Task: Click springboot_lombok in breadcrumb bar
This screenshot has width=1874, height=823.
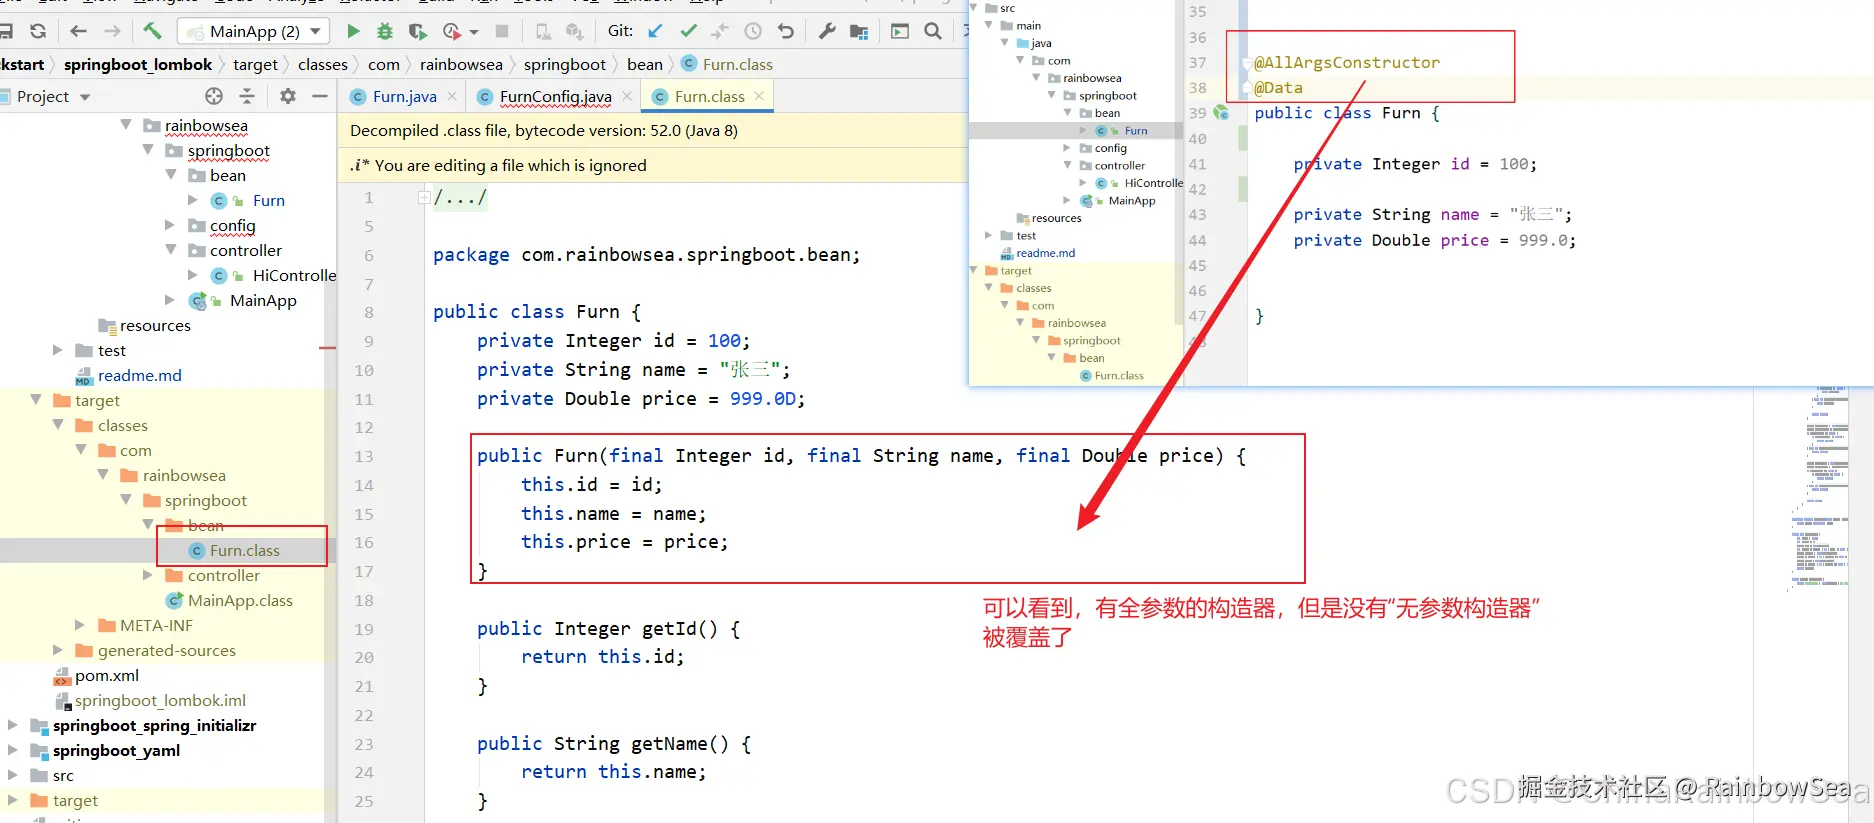Action: tap(138, 64)
